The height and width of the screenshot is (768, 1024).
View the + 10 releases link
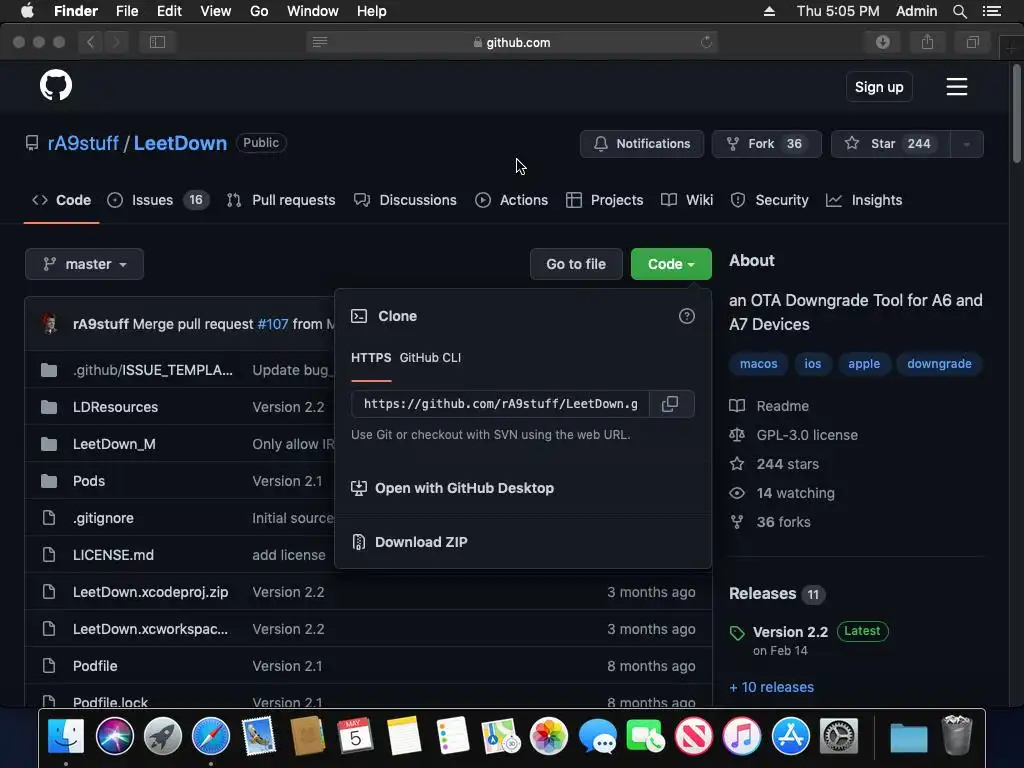click(771, 687)
